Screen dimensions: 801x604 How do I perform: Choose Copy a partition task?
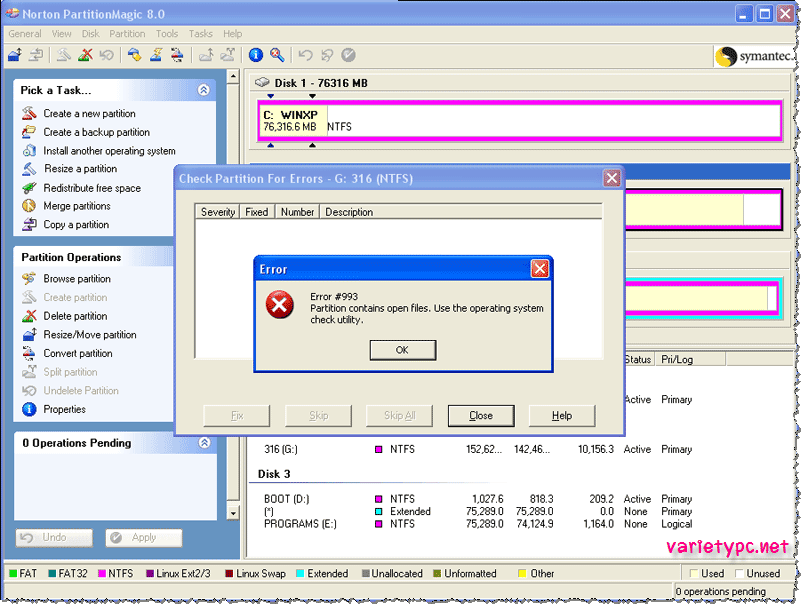point(76,224)
